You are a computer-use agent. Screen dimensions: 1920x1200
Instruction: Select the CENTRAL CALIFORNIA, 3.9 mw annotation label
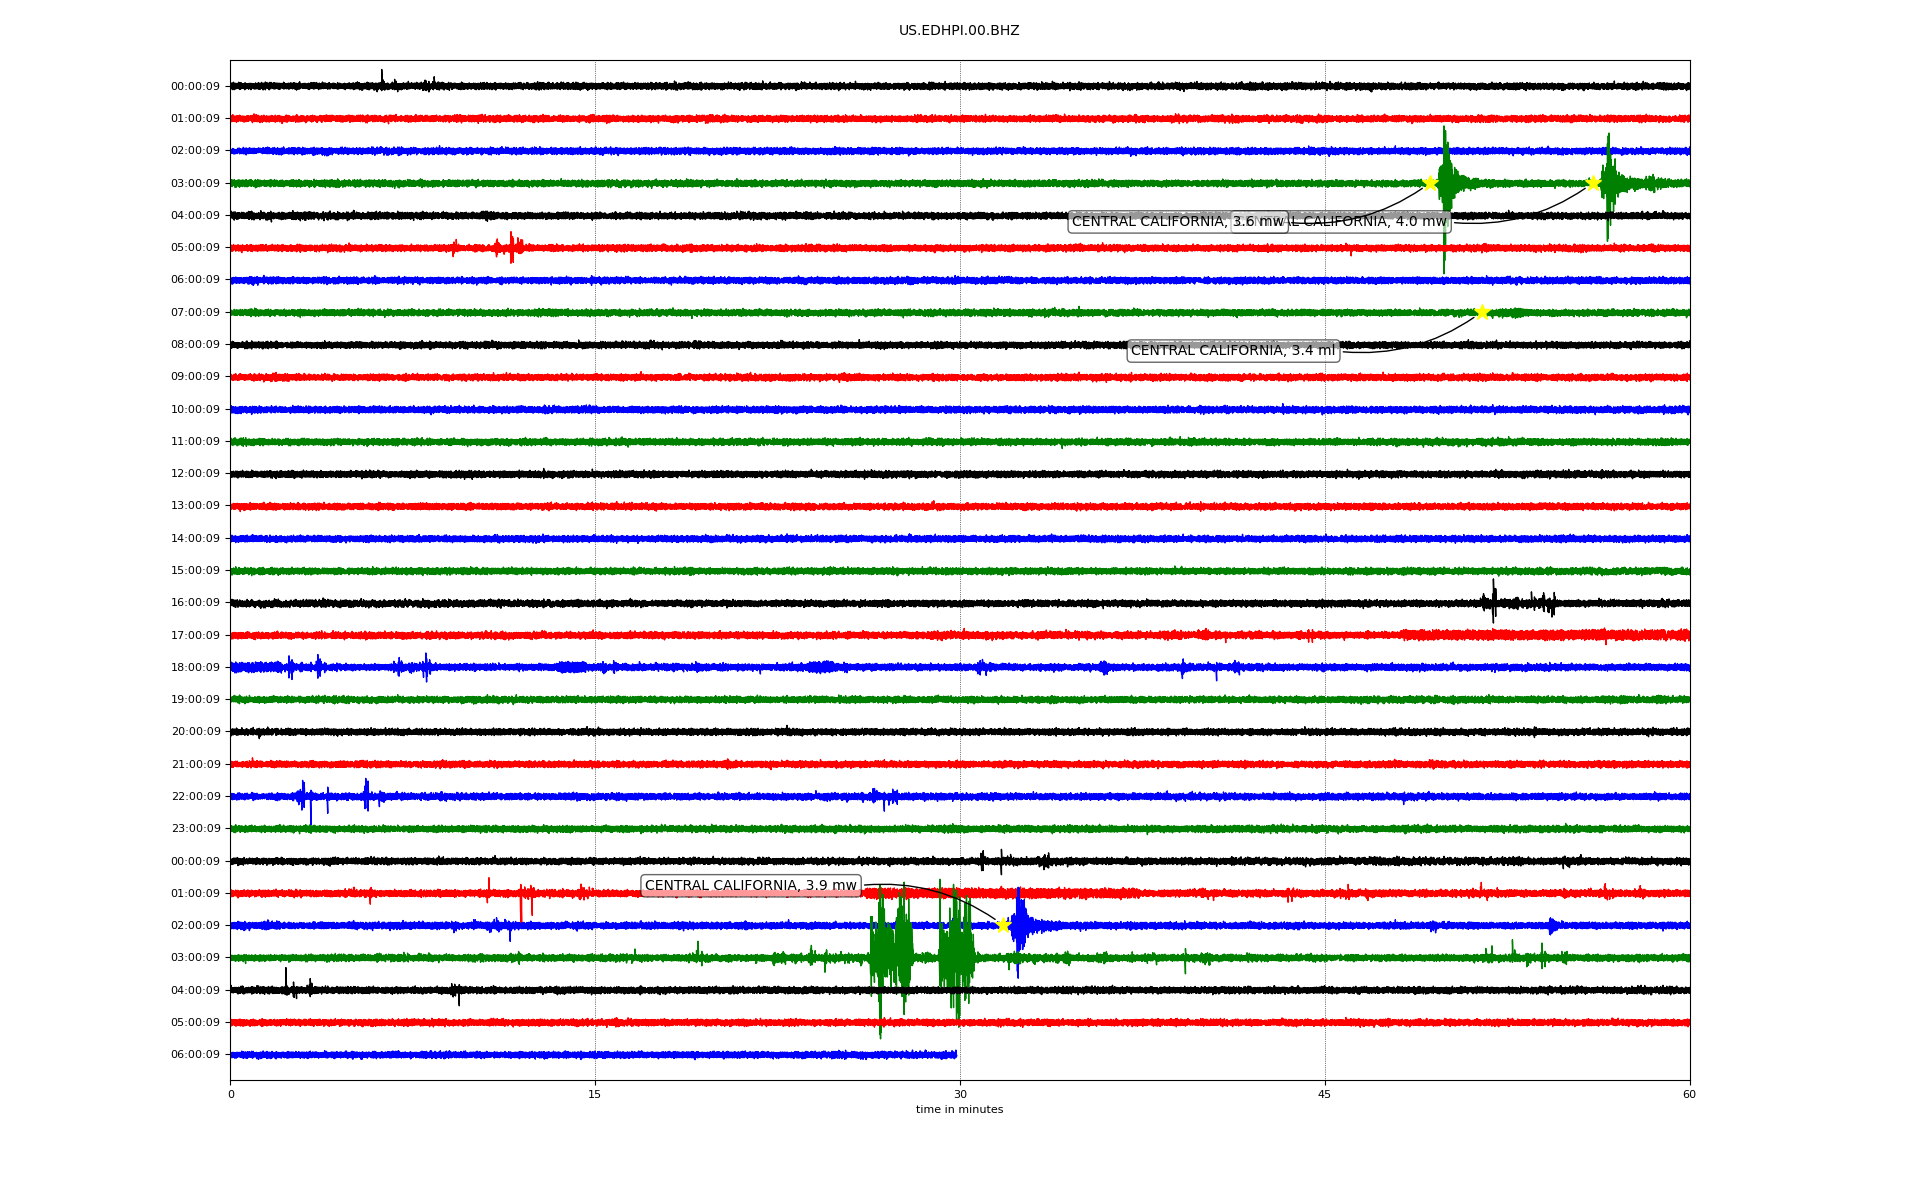750,886
